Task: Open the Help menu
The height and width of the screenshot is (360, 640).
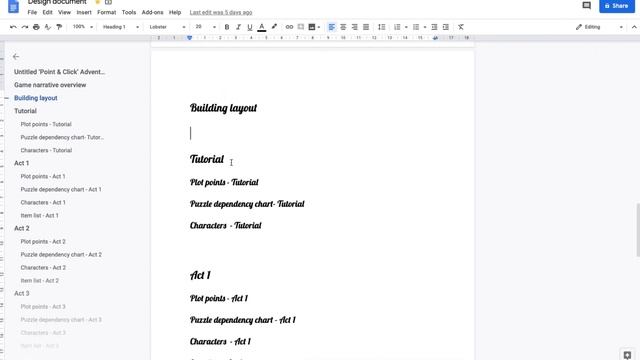Action: coord(175,12)
